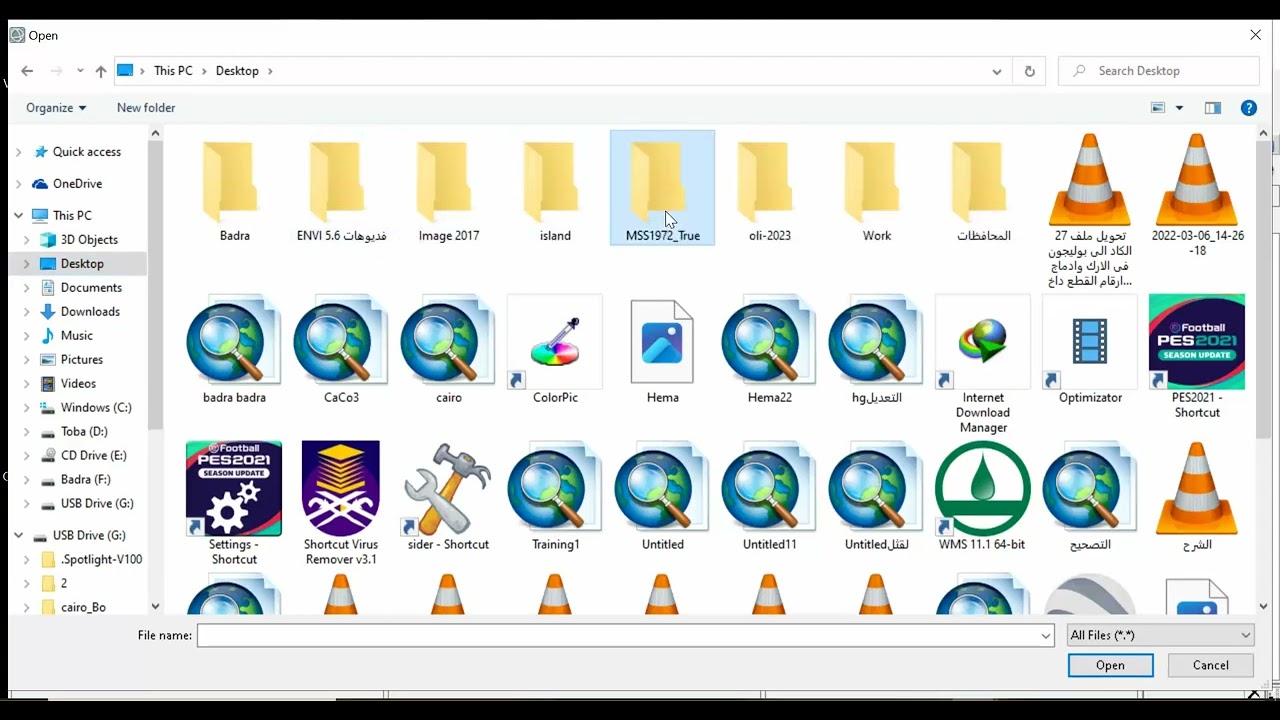
Task: Click the File name input field
Action: point(618,635)
